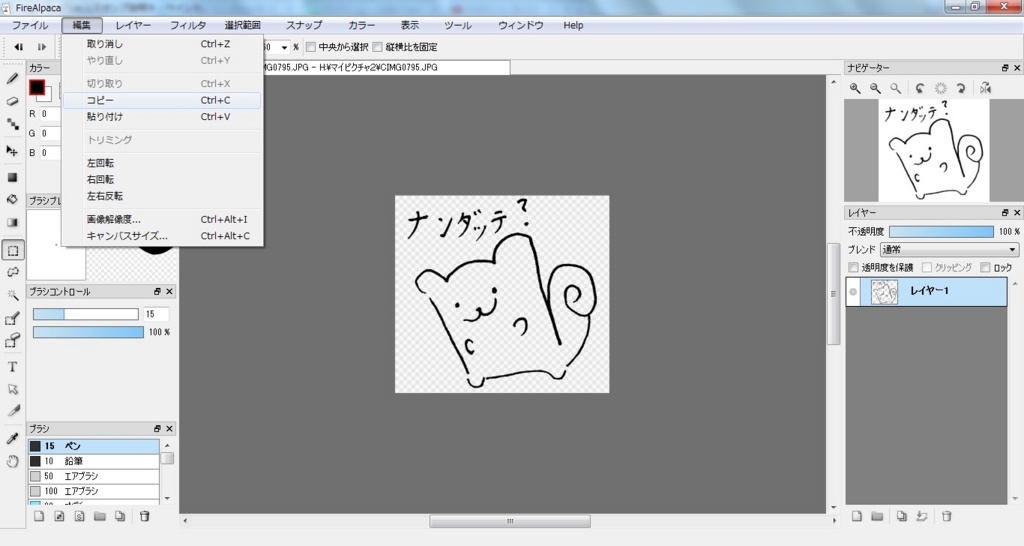This screenshot has width=1024, height=546.
Task: Choose キャンバスサイズ... from the edit menu
Action: tap(162, 236)
